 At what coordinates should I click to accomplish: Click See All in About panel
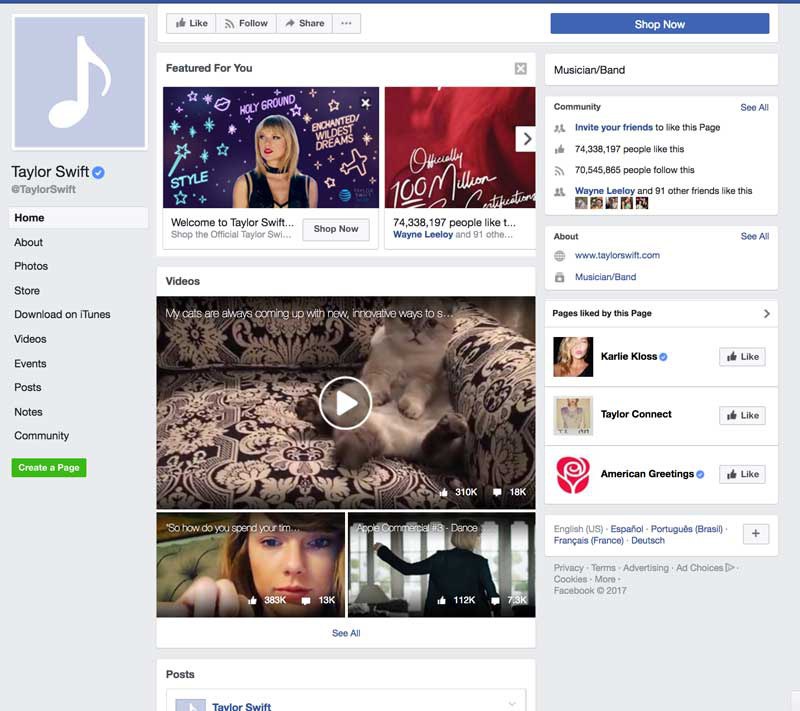pos(755,236)
